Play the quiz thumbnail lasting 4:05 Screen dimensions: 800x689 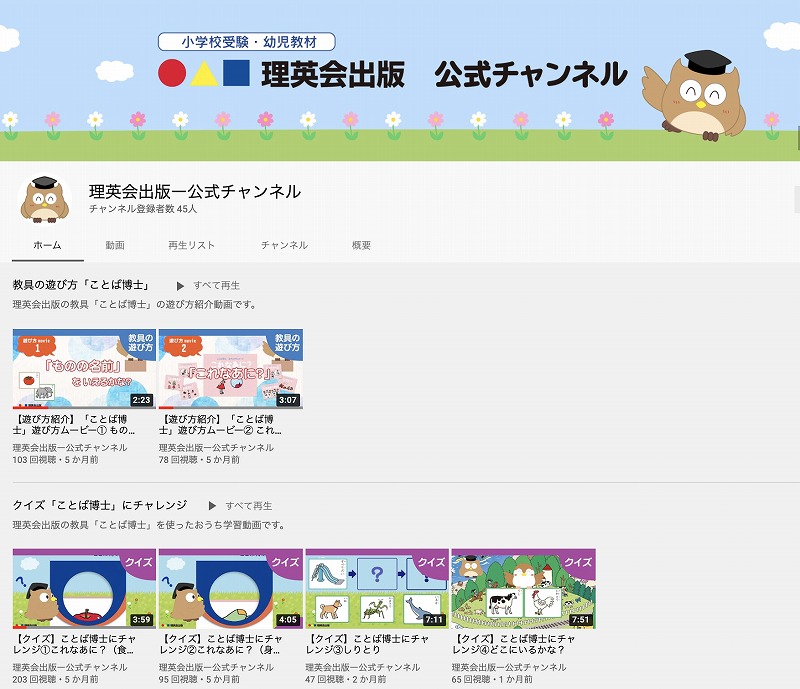pyautogui.click(x=231, y=588)
